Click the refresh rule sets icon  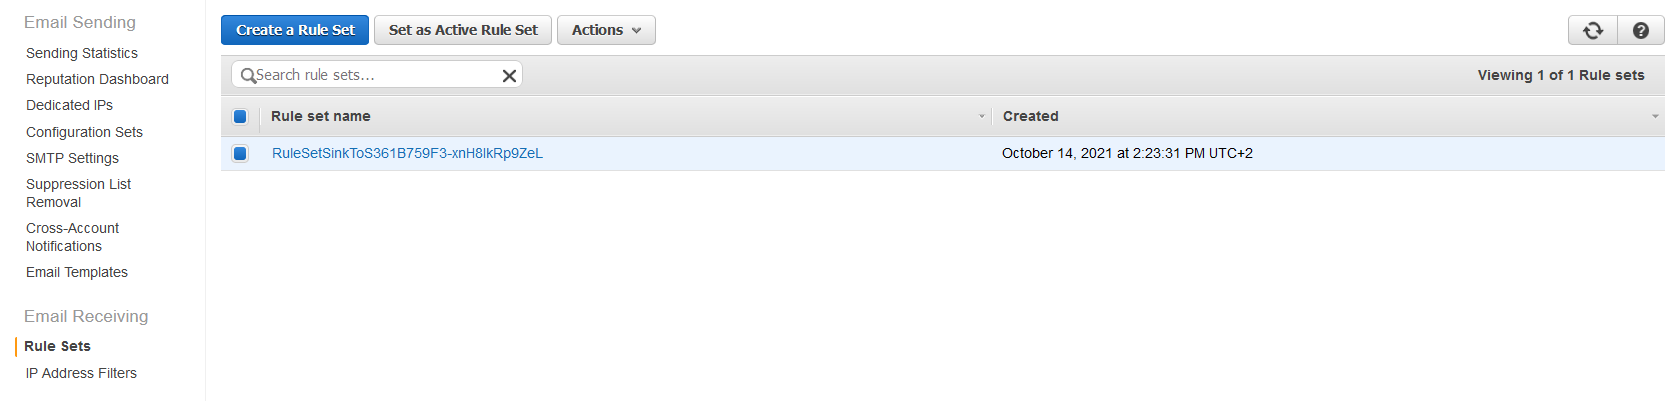click(1593, 31)
